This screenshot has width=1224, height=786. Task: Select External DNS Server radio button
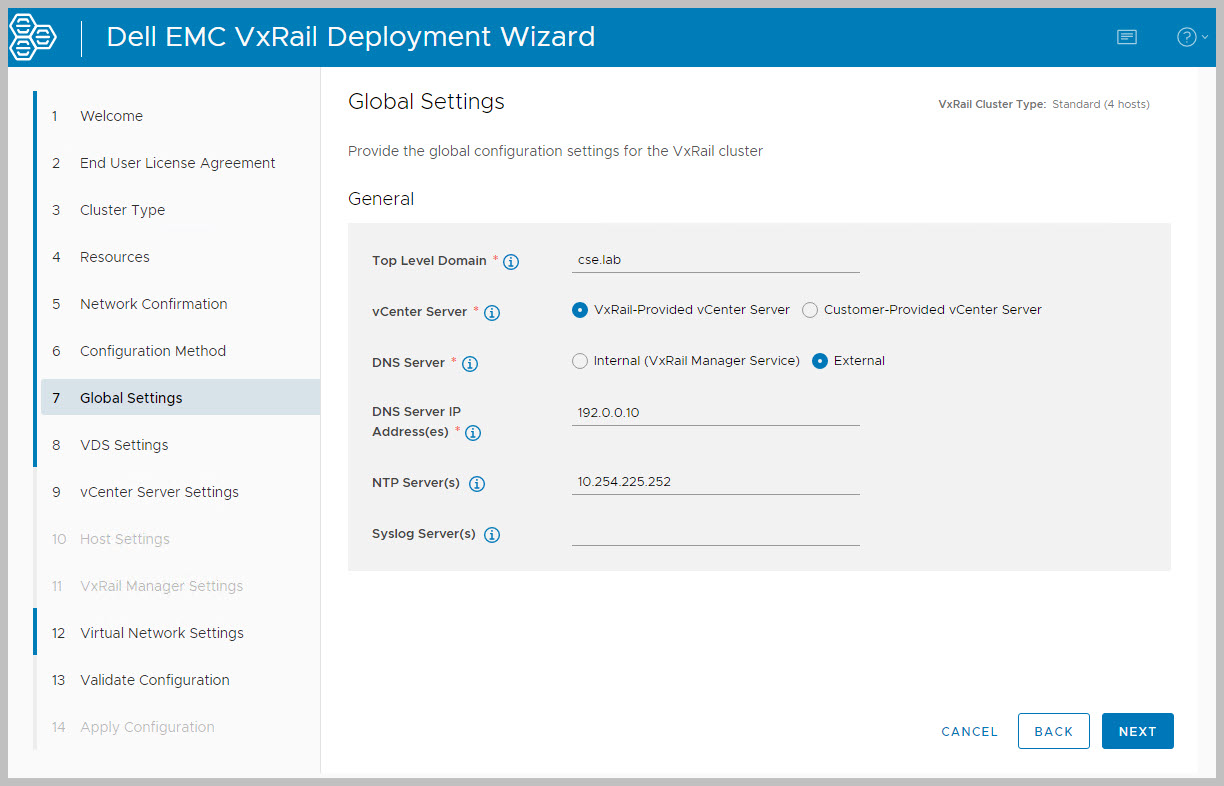coord(820,361)
